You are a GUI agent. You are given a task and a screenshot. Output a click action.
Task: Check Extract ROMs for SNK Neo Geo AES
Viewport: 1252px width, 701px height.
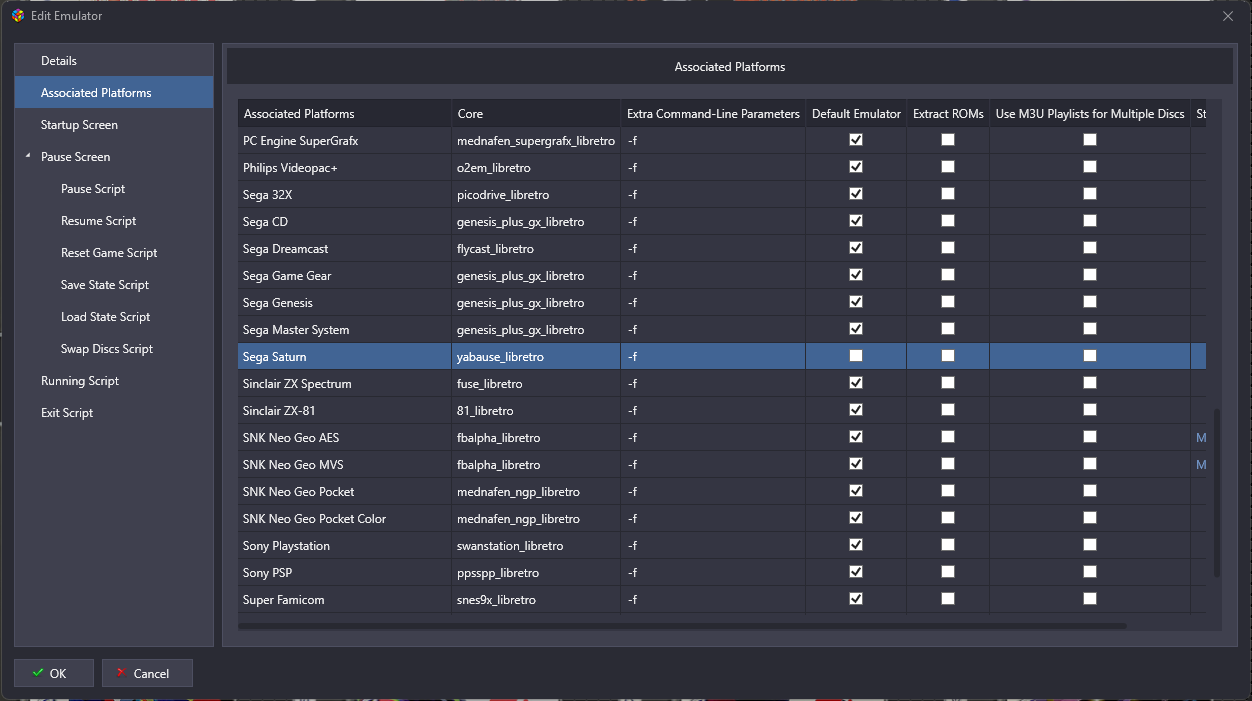(948, 437)
